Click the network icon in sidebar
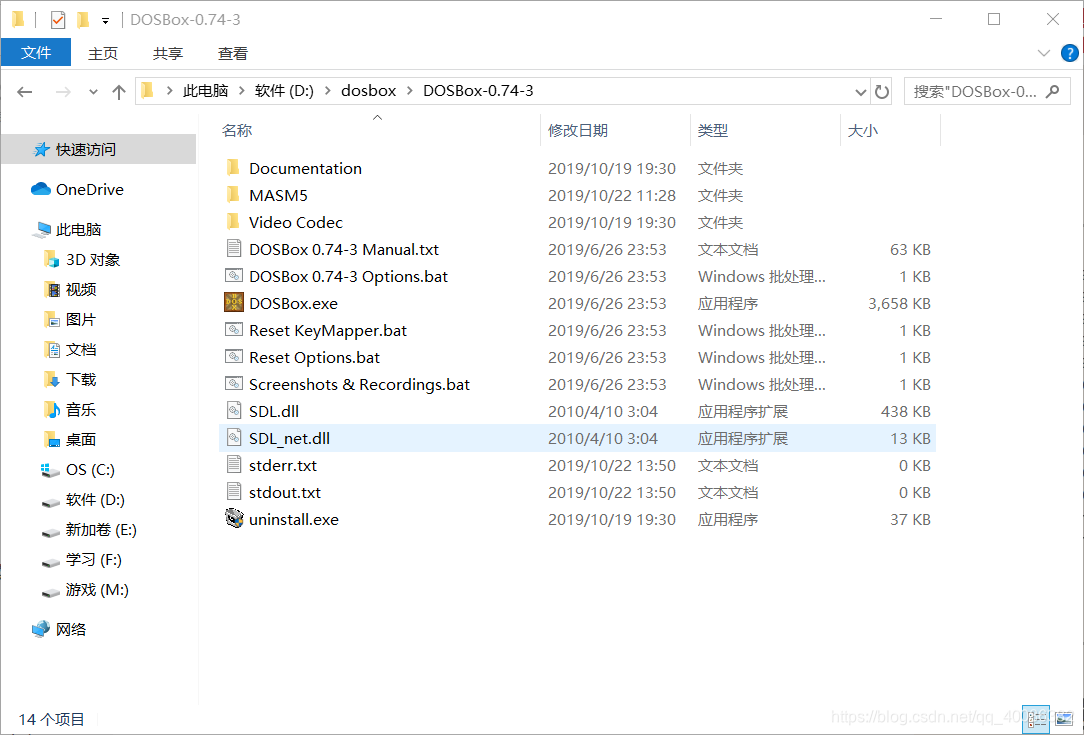The height and width of the screenshot is (735, 1084). 41,629
